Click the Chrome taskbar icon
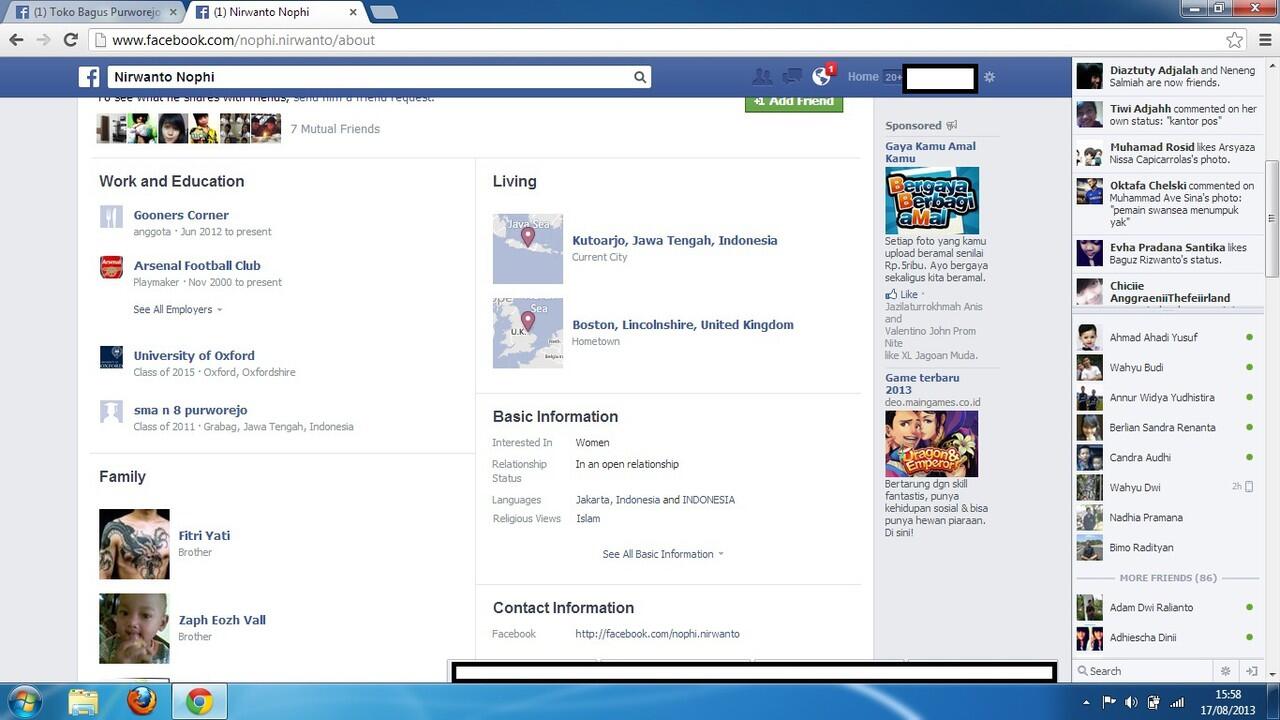This screenshot has height=720, width=1280. (199, 702)
